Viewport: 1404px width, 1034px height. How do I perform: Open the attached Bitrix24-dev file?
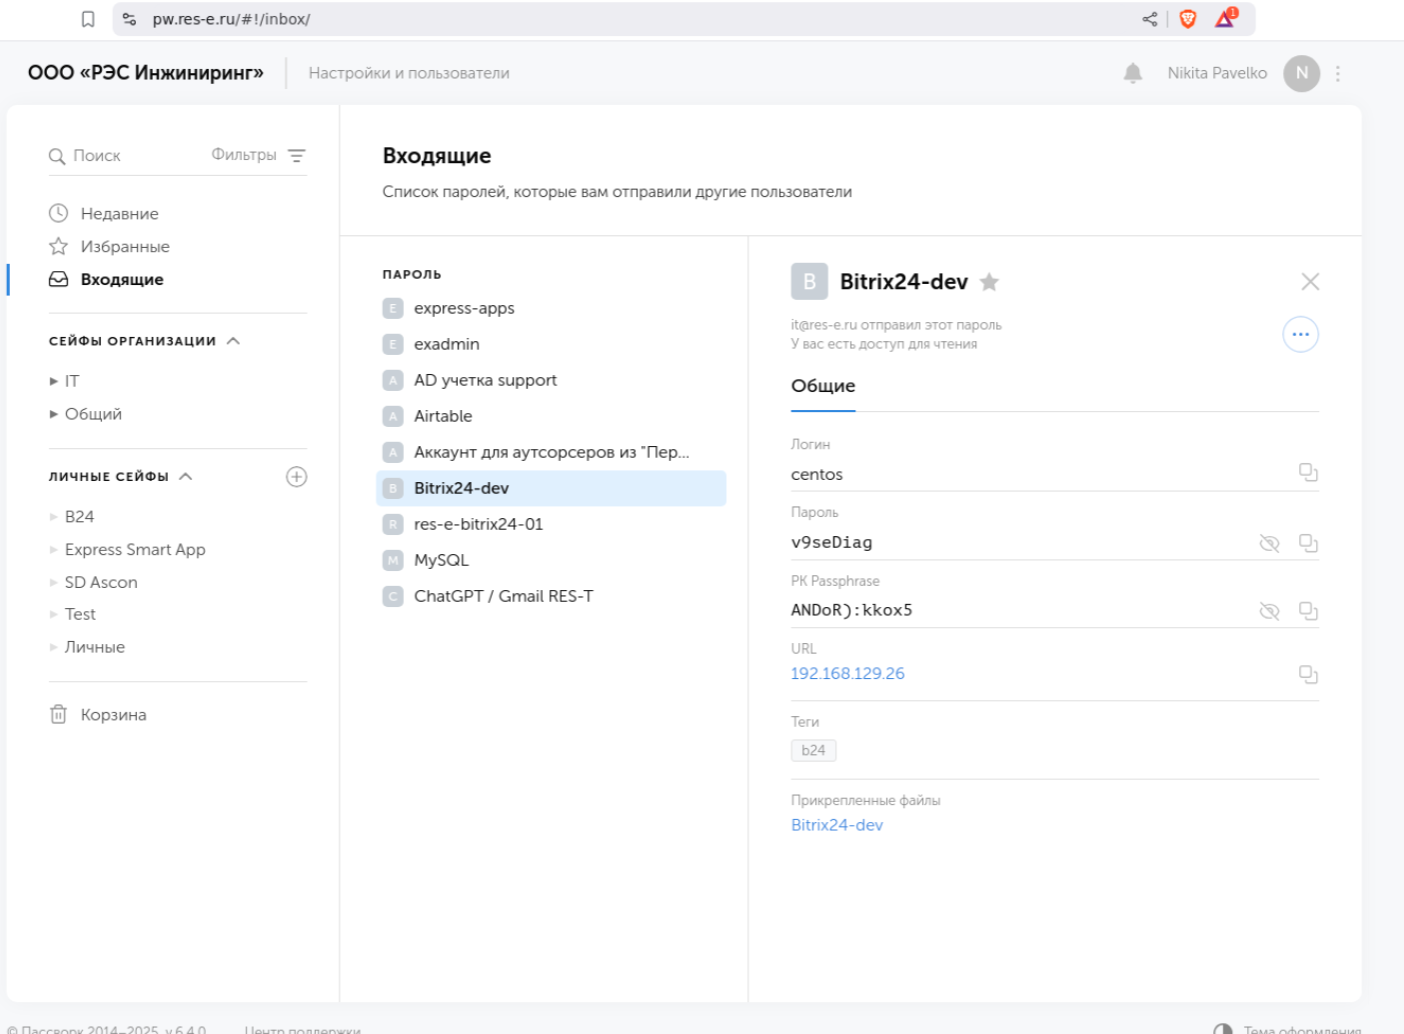836,825
